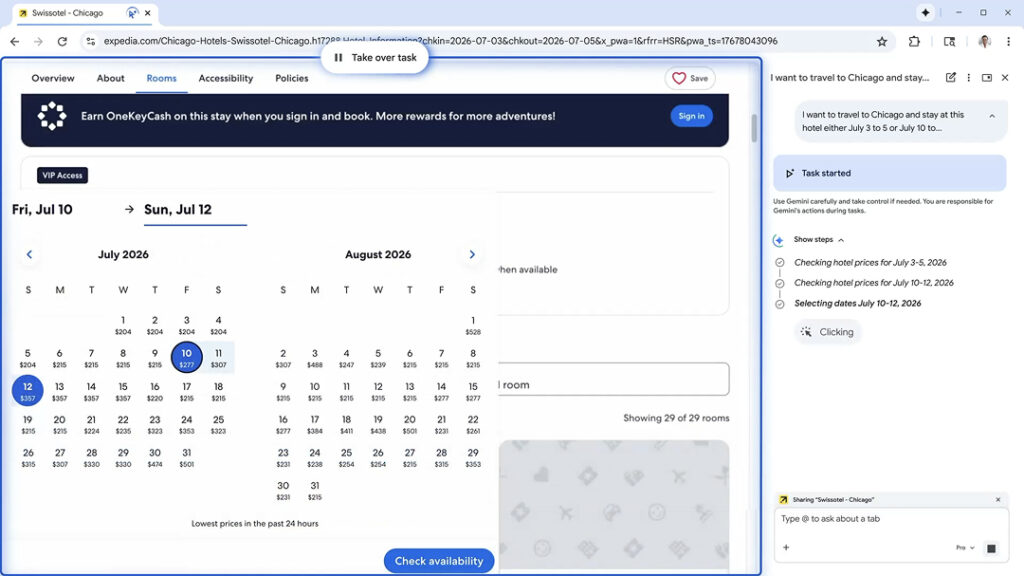
Task: Go to next month in the calendar
Action: click(472, 255)
